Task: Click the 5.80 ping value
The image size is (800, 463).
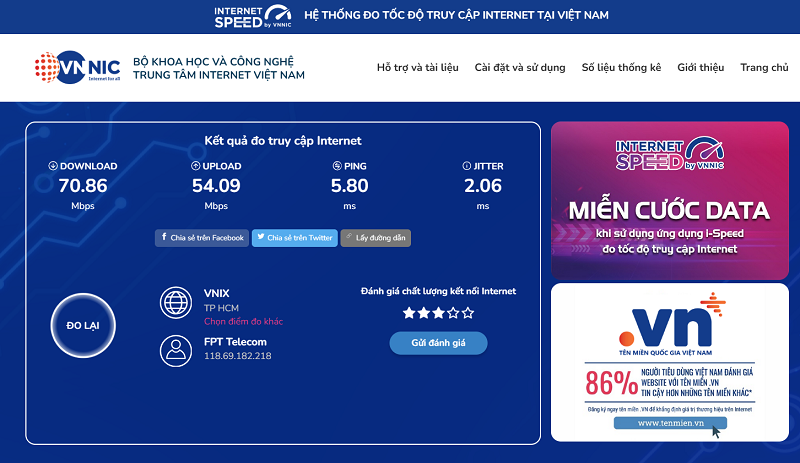Action: click(x=349, y=186)
